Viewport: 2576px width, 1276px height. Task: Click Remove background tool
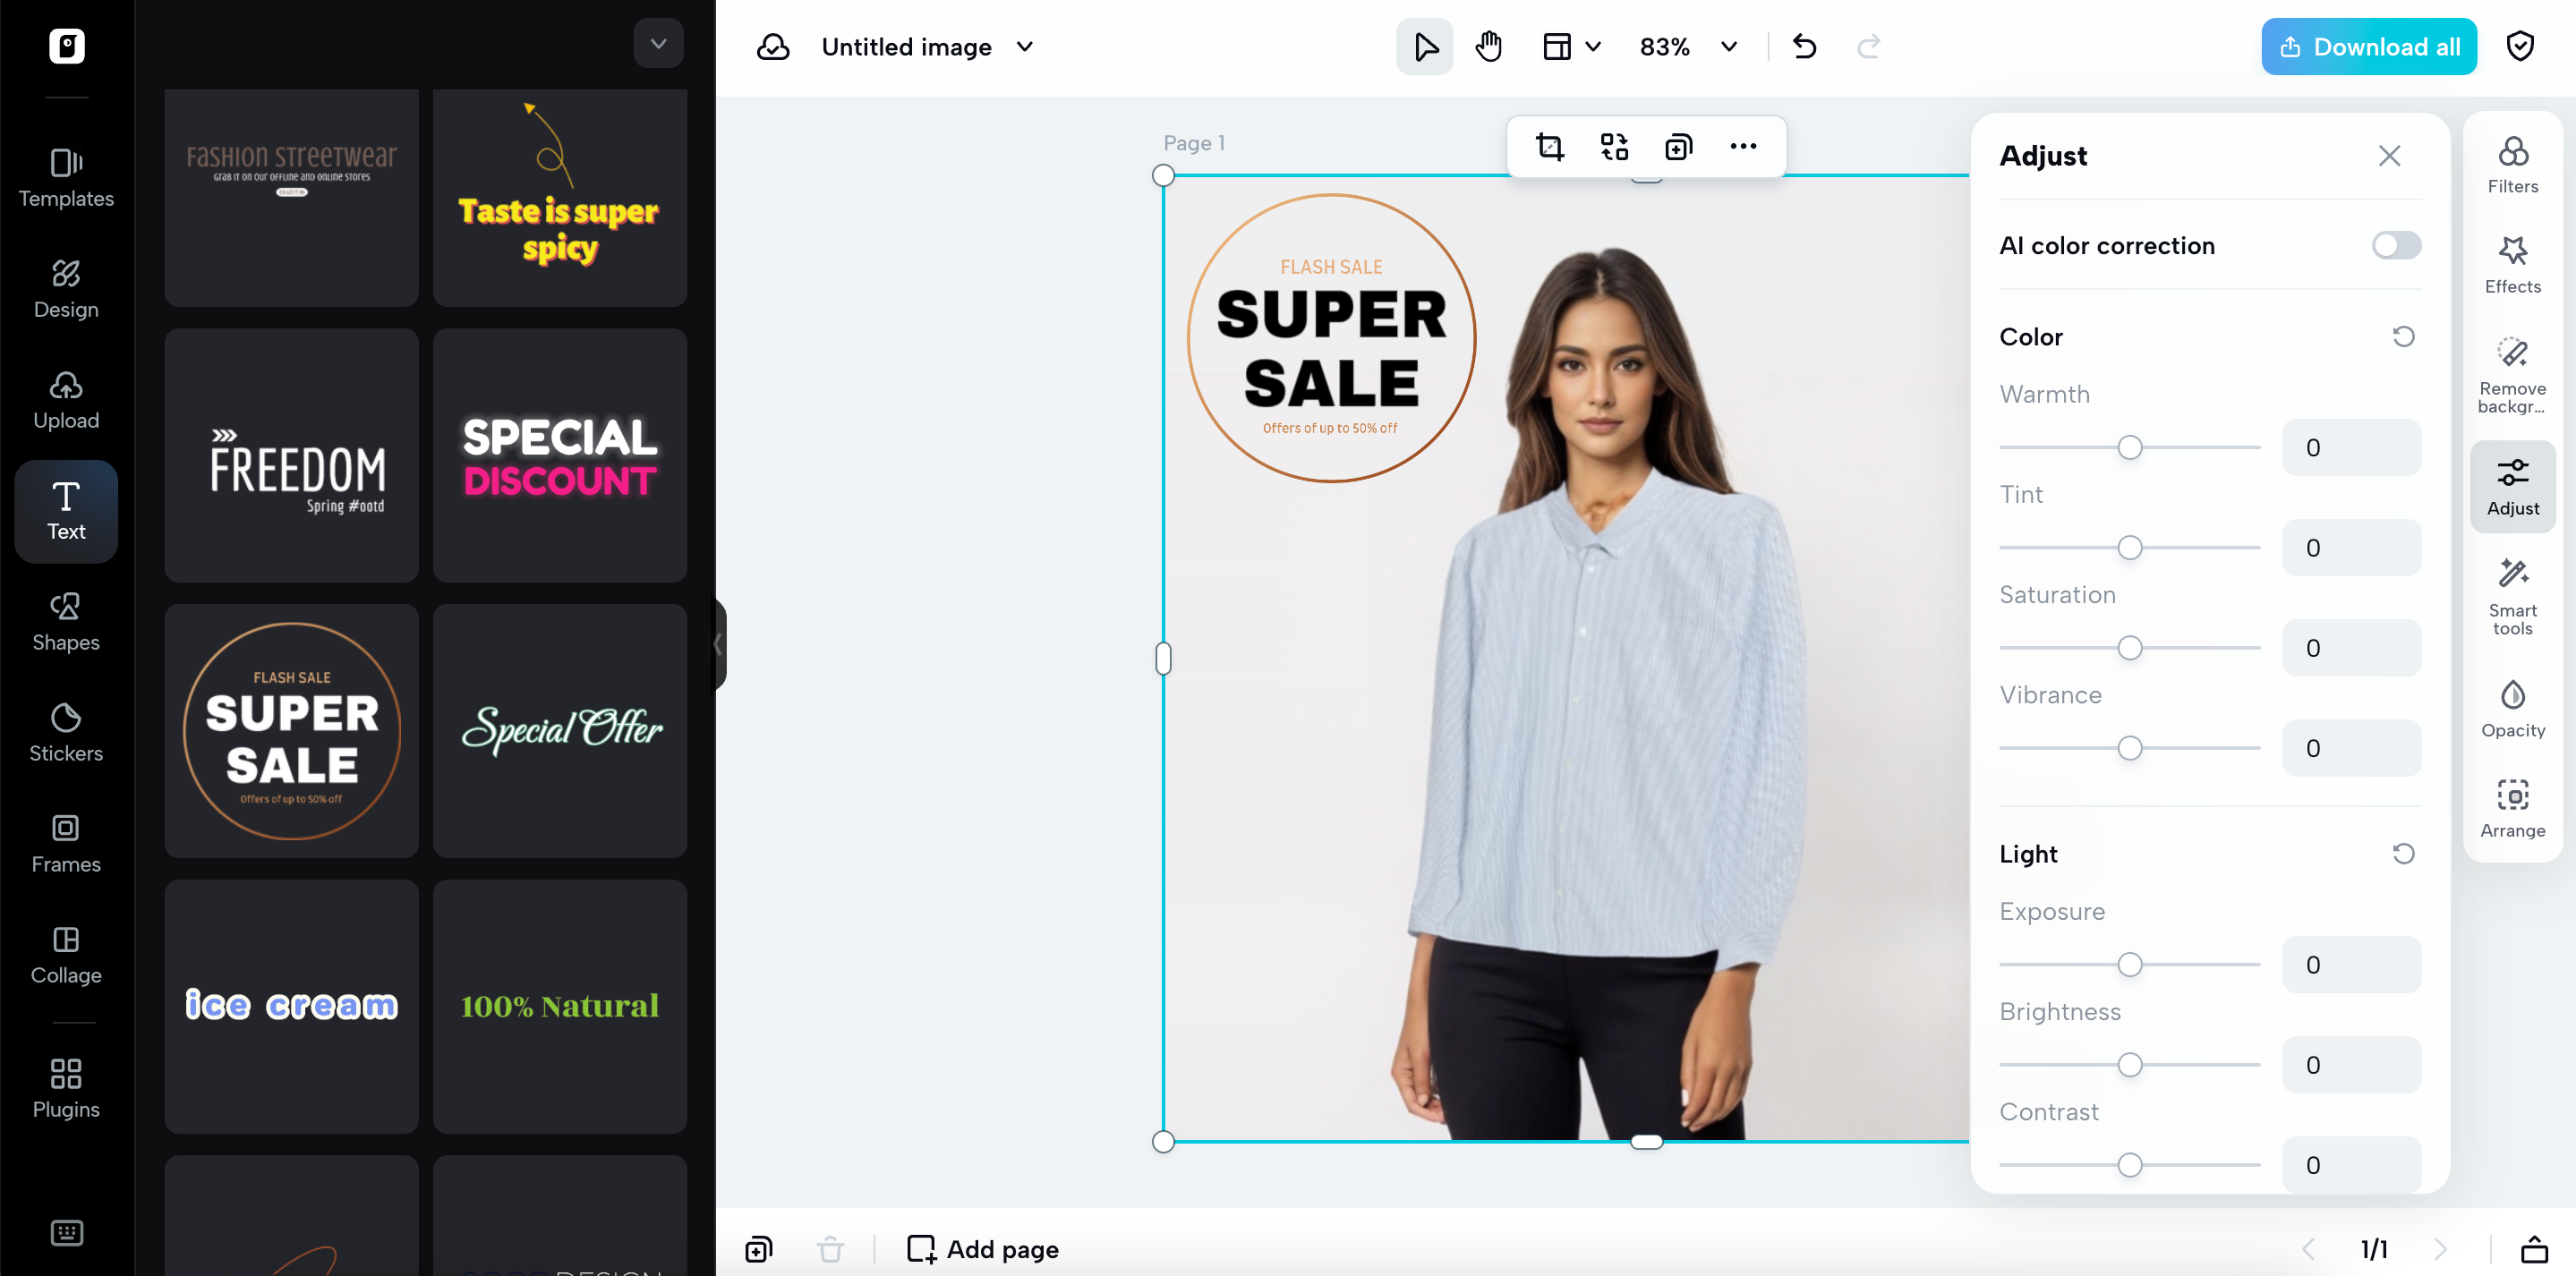pyautogui.click(x=2512, y=376)
